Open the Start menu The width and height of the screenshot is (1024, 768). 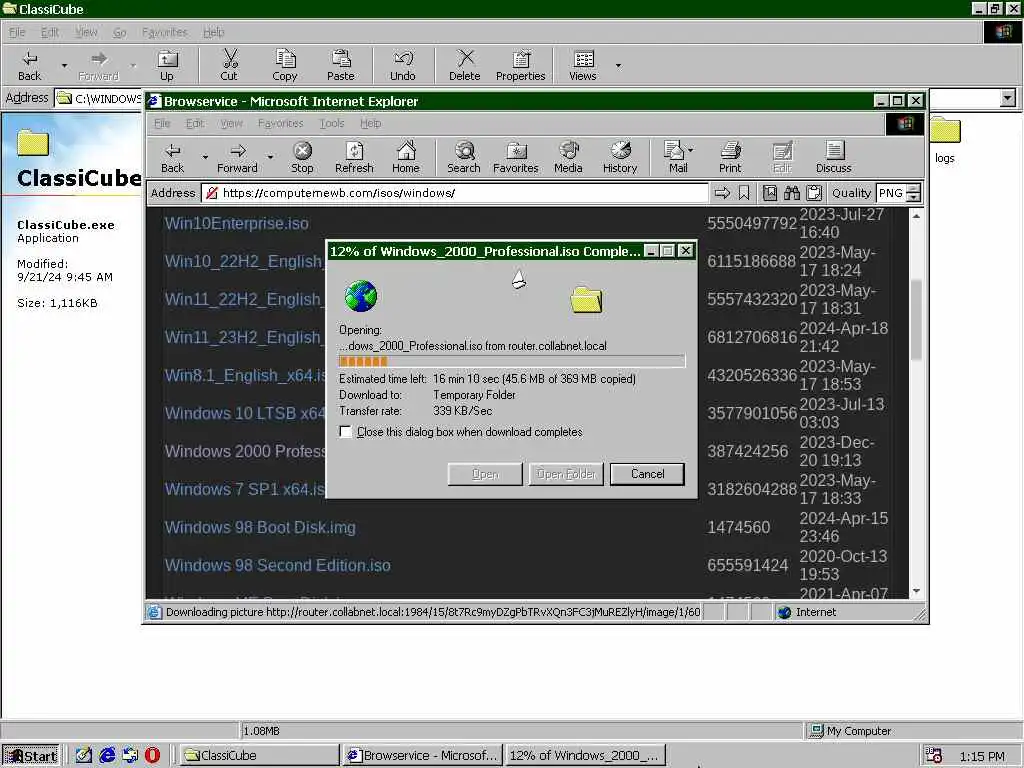(30, 756)
